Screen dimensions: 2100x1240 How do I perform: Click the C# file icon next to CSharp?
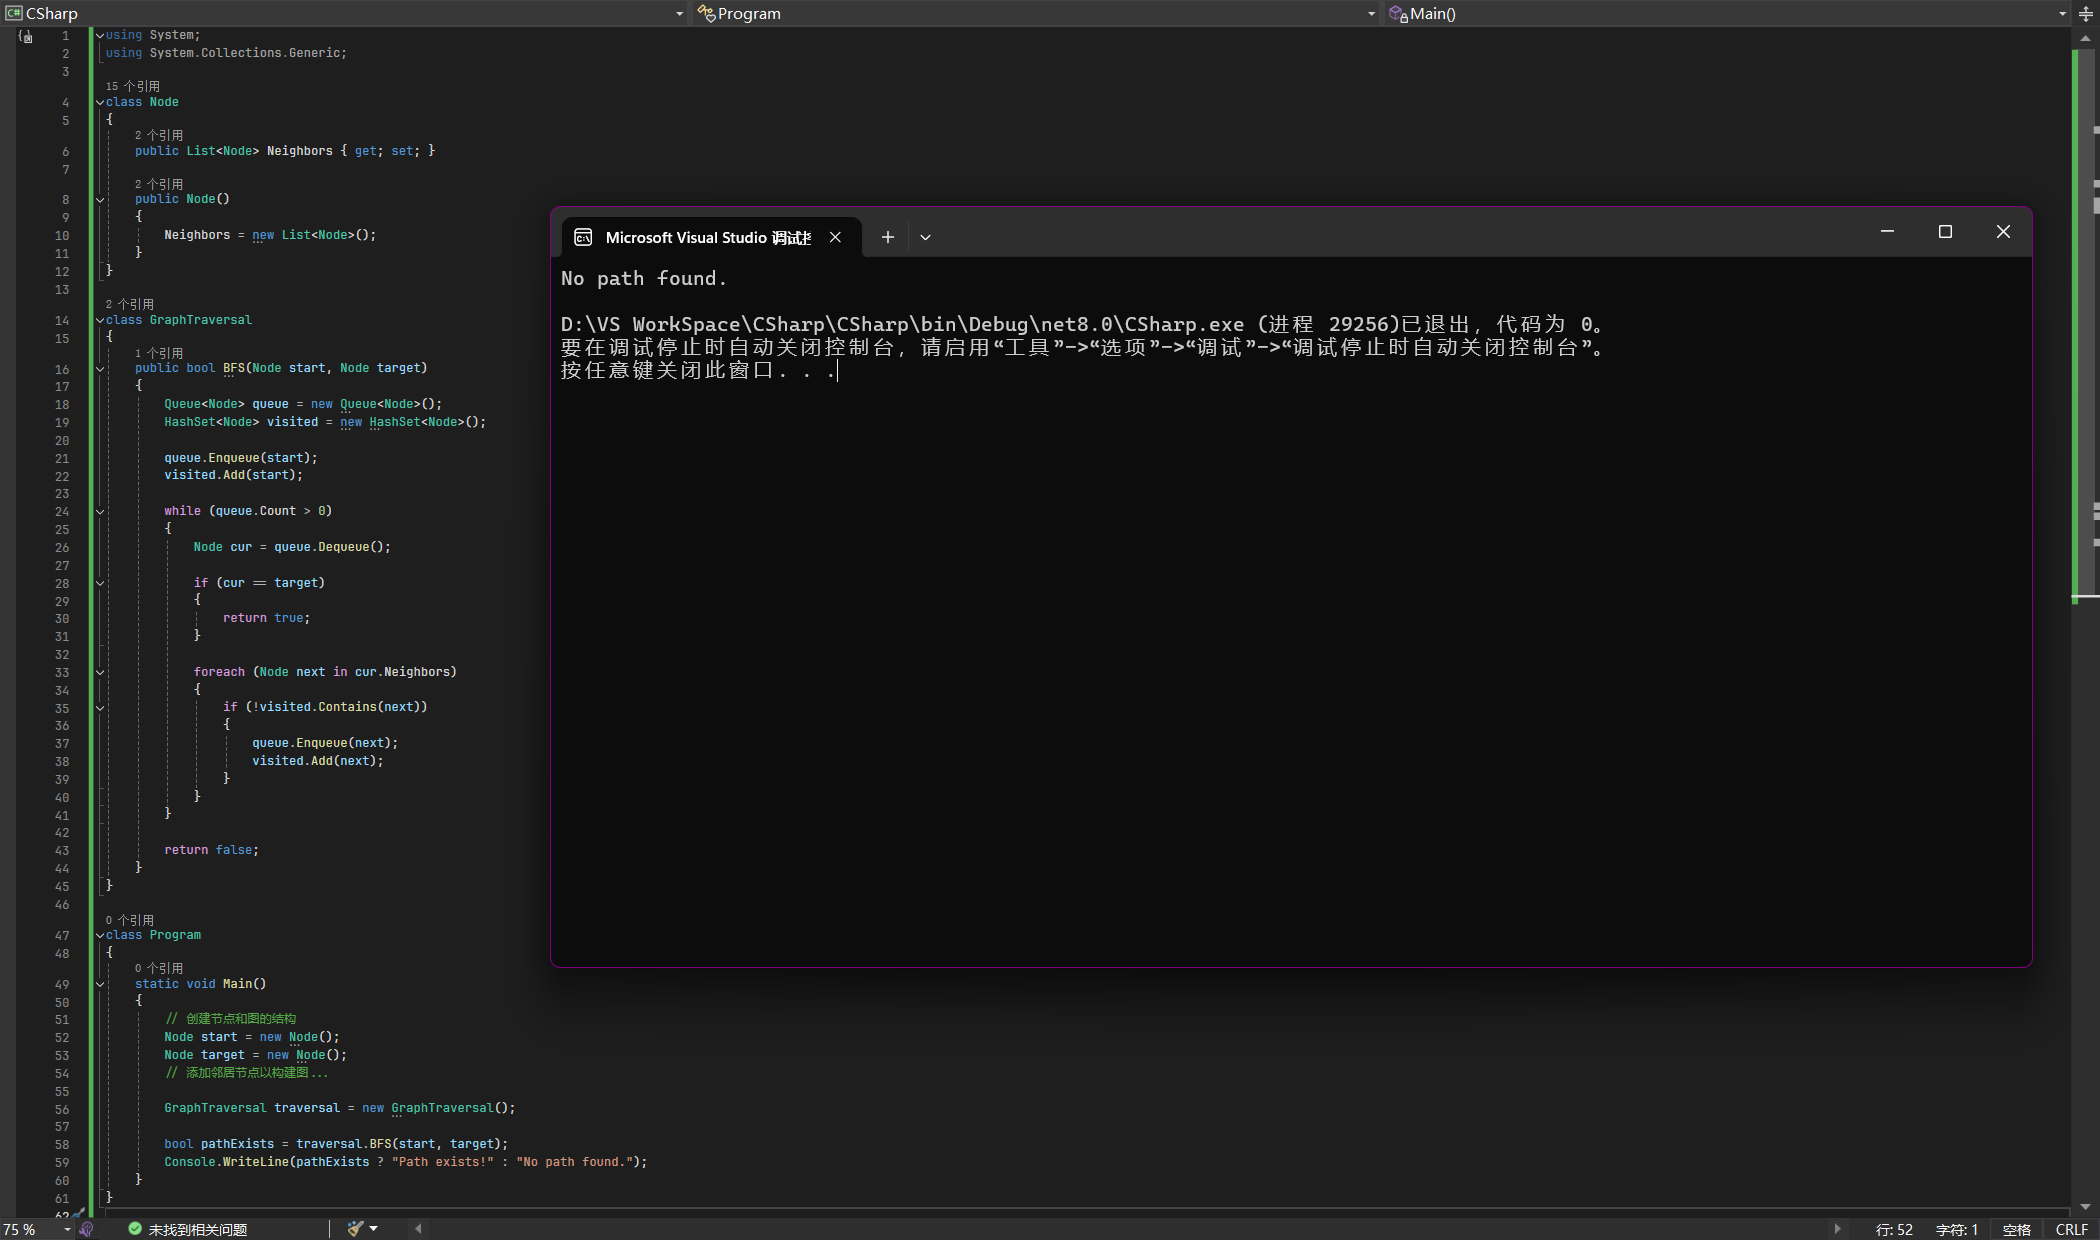pyautogui.click(x=14, y=13)
